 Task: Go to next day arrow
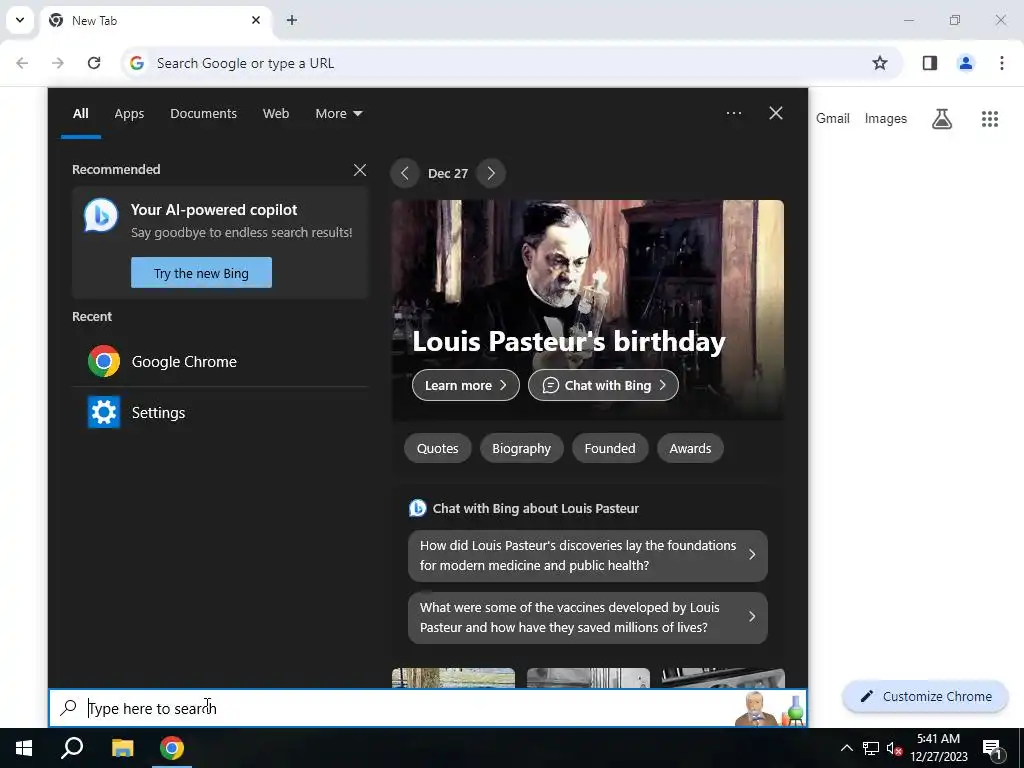click(x=491, y=173)
